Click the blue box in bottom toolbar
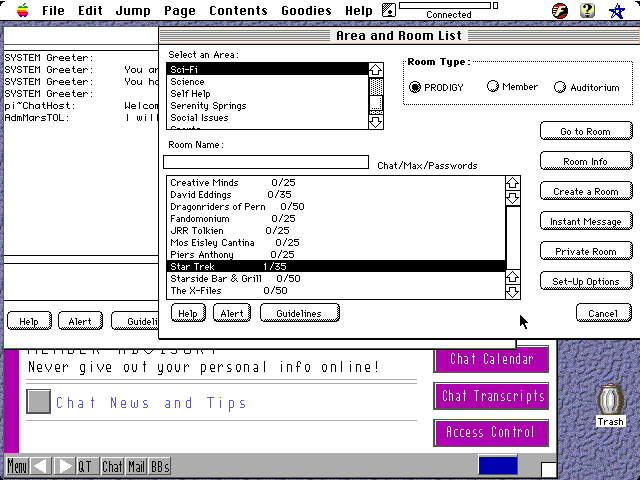The width and height of the screenshot is (642, 480). tap(497, 466)
